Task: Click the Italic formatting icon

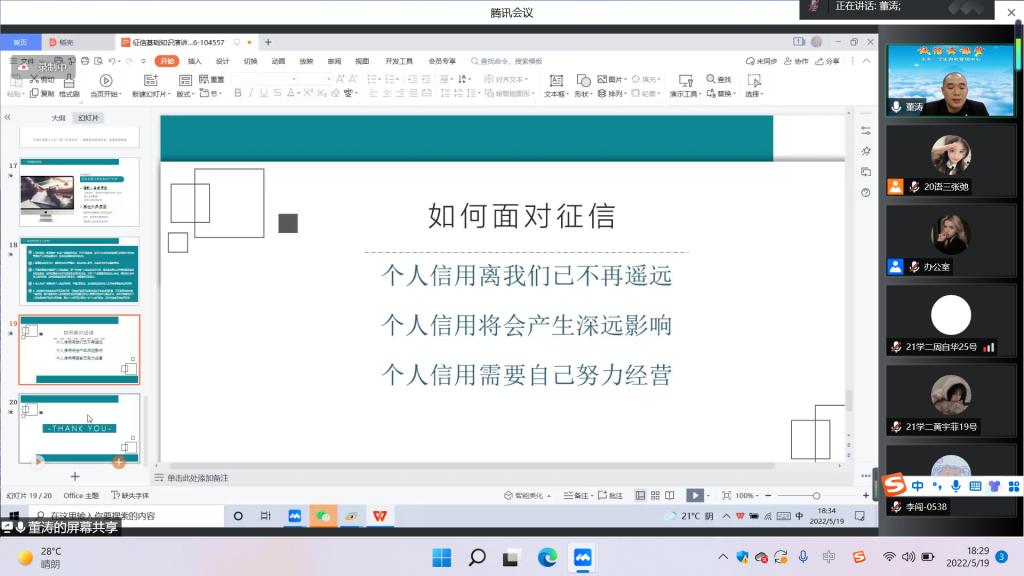Action: tap(251, 93)
